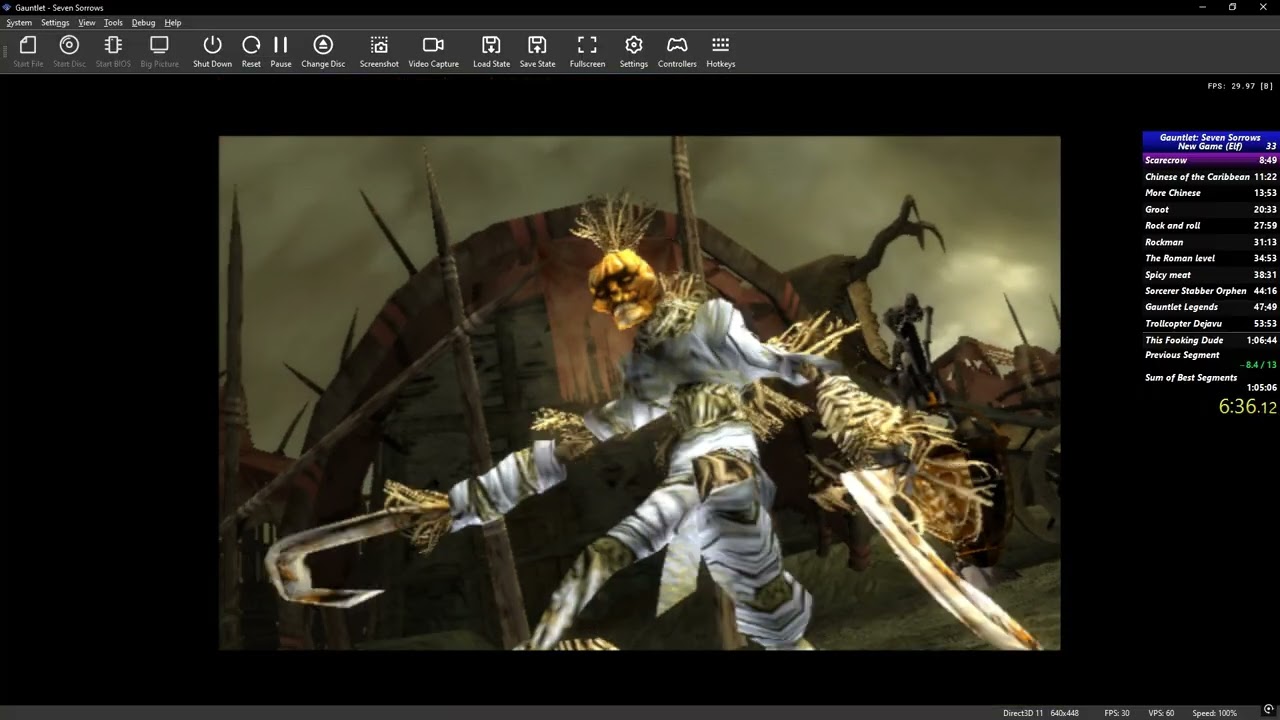Click the Start File toolbar icon
The image size is (1280, 720).
click(28, 51)
